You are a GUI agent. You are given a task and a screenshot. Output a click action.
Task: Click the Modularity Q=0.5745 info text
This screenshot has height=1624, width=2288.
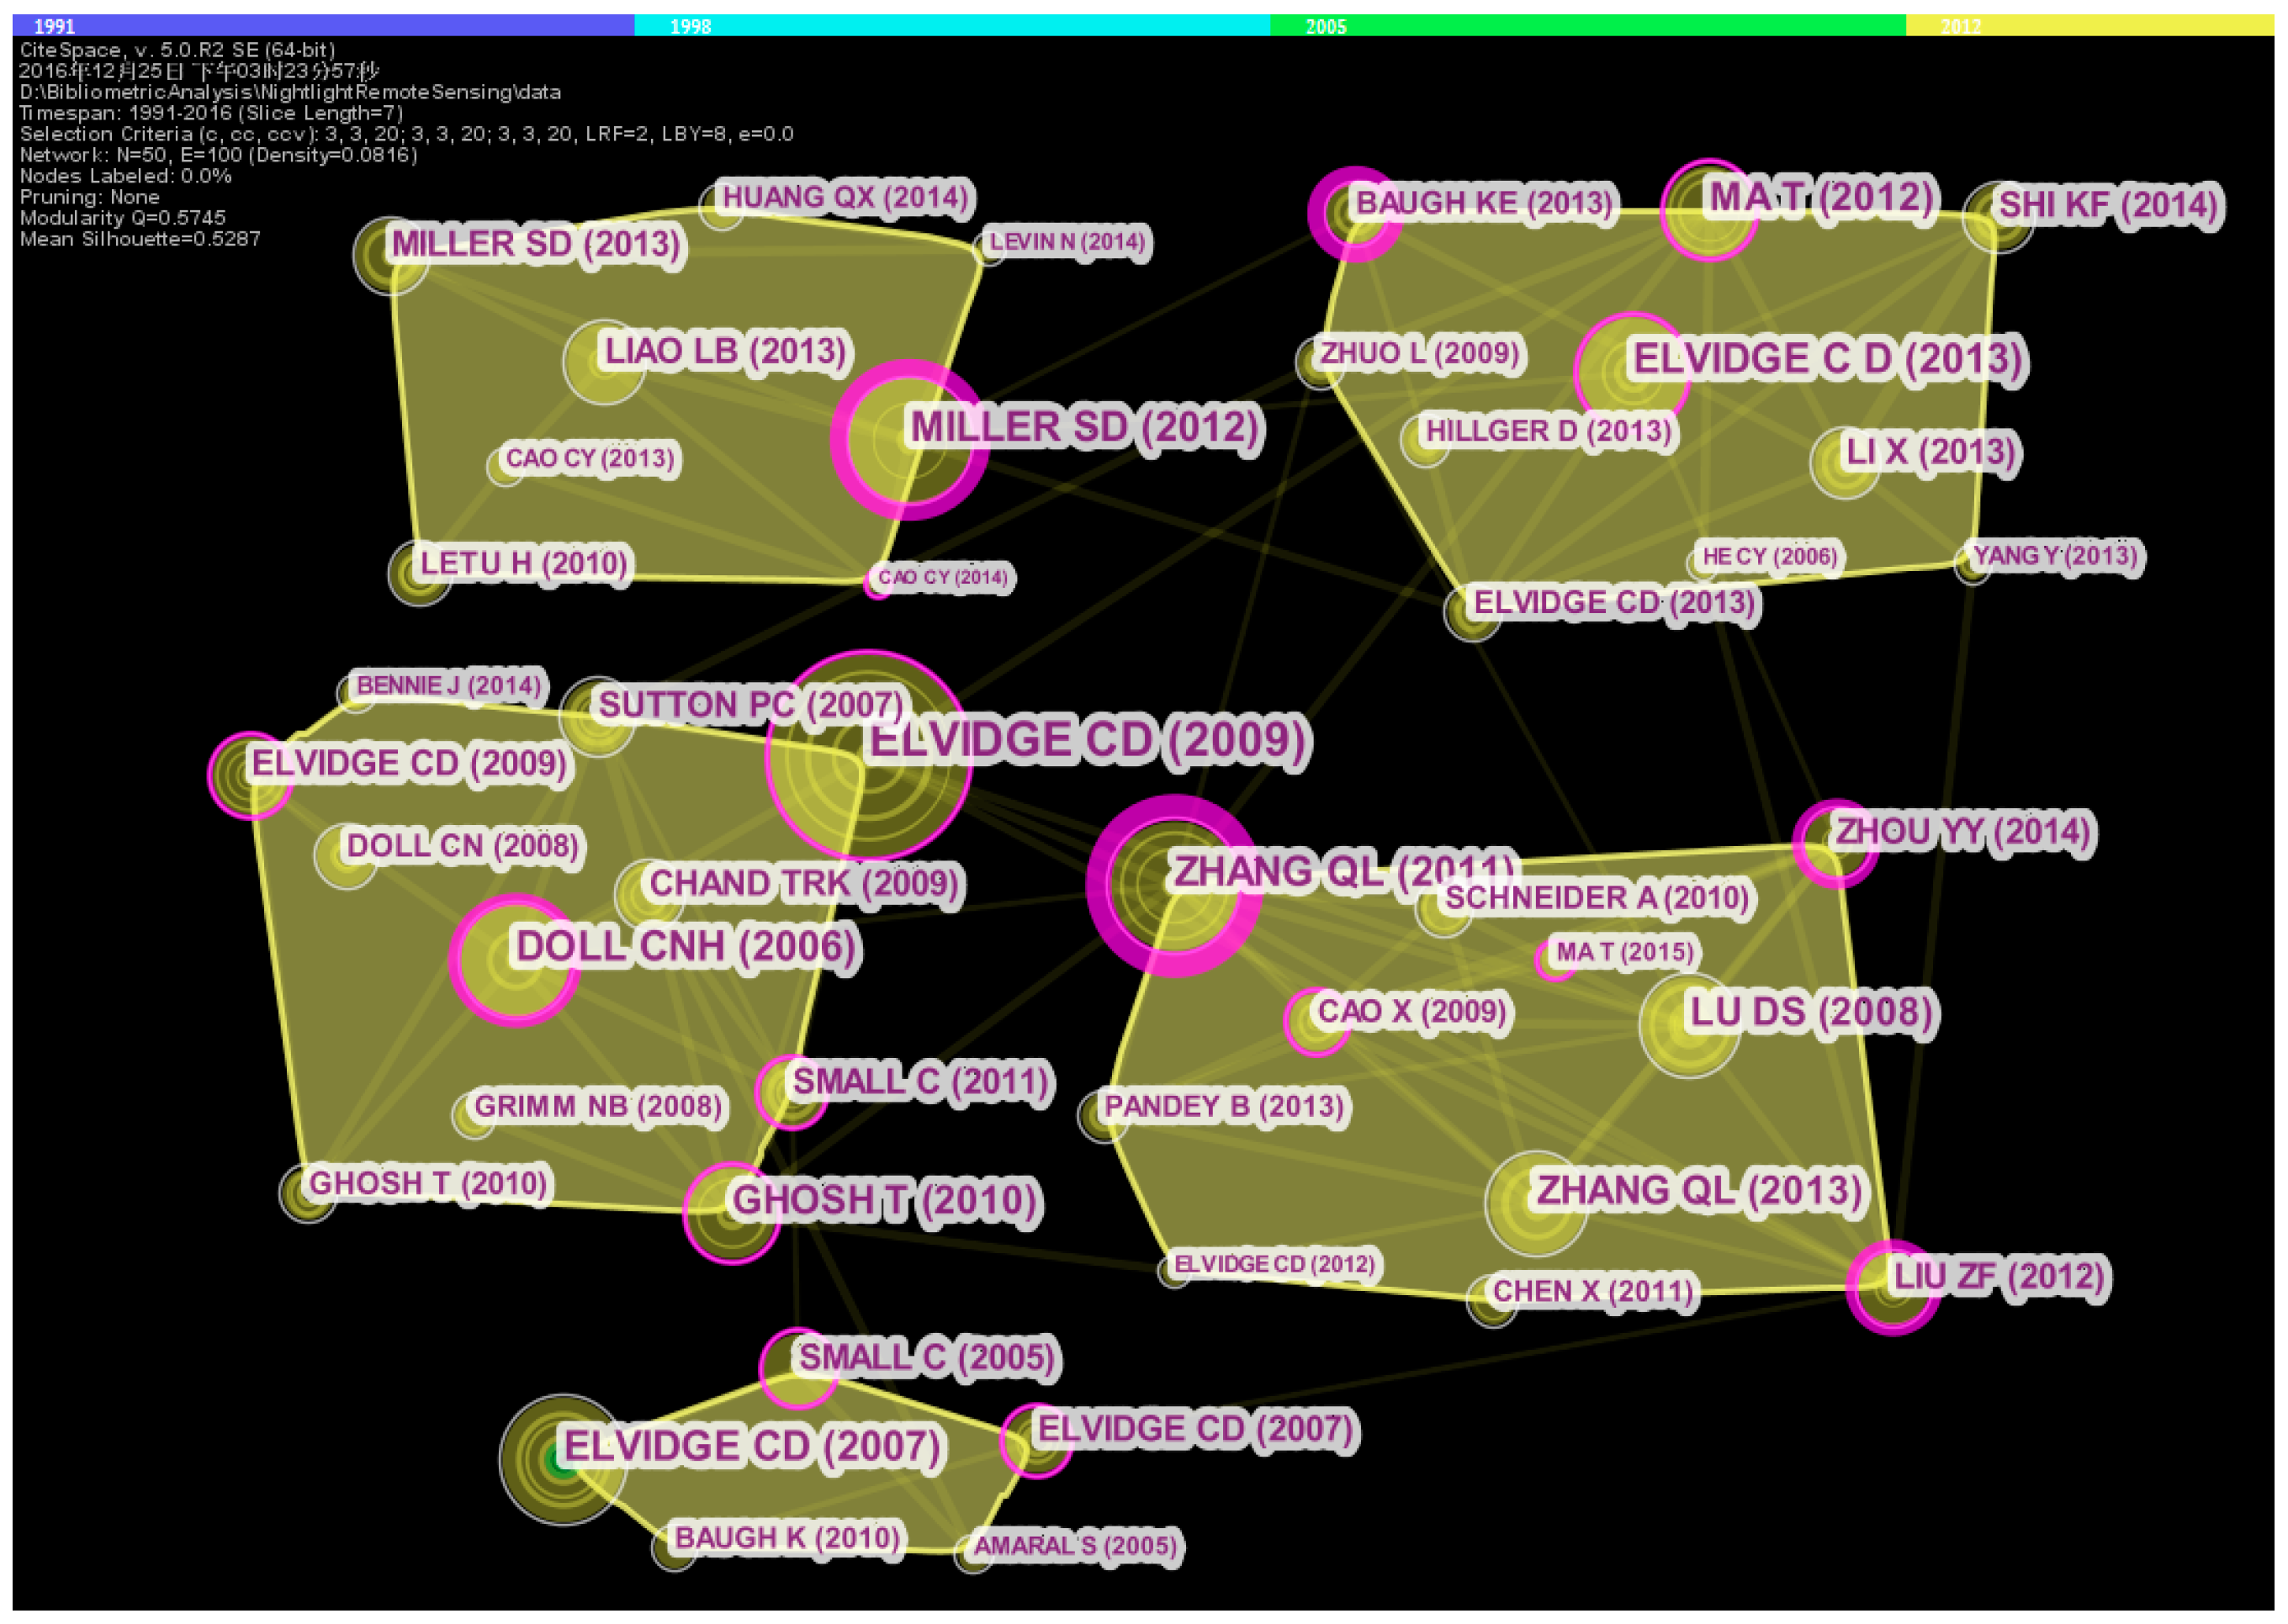pyautogui.click(x=123, y=218)
